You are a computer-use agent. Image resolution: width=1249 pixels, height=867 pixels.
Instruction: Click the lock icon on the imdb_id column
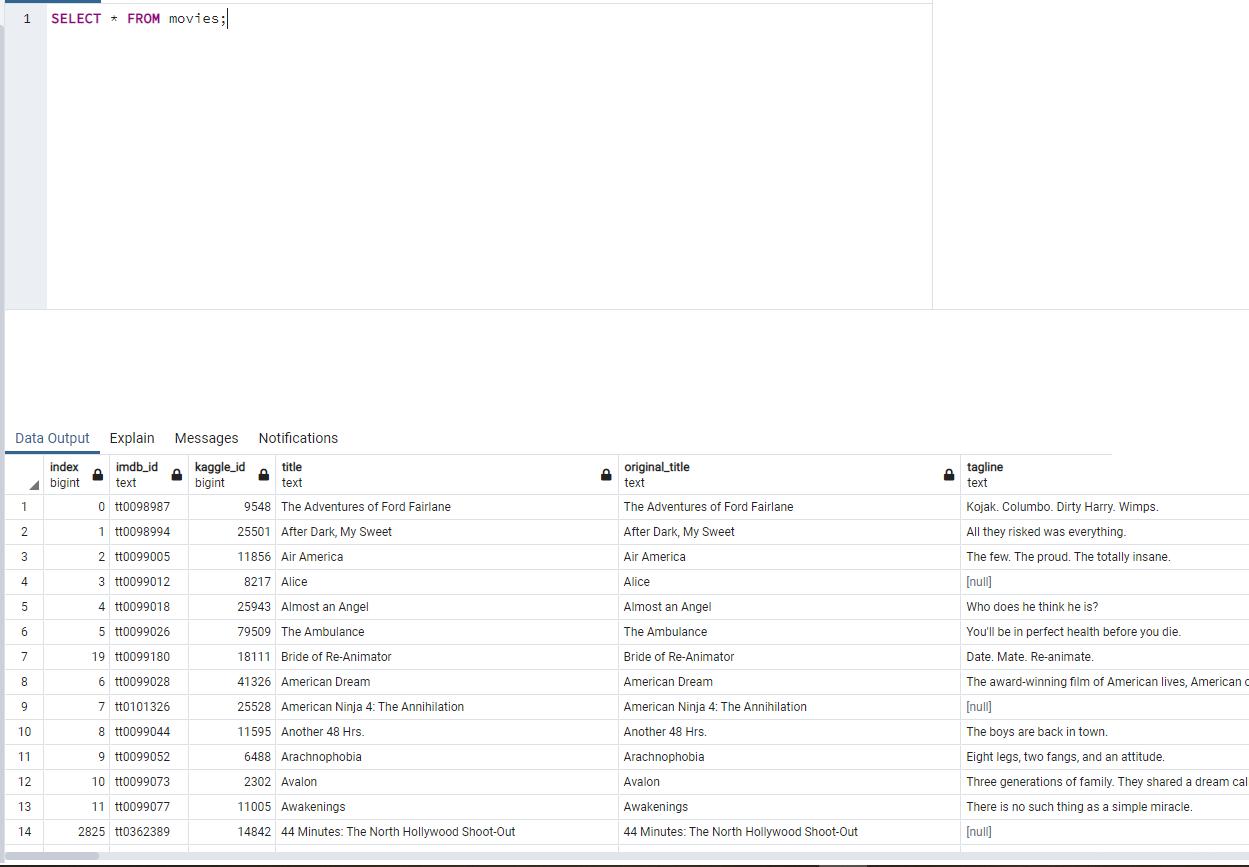pyautogui.click(x=175, y=474)
